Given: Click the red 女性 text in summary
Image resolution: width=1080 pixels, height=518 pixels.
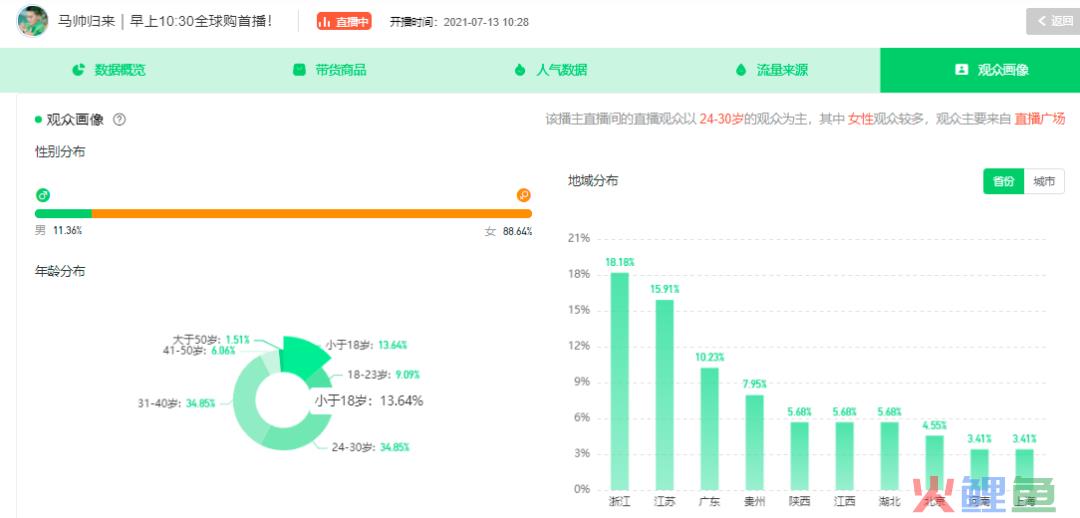Looking at the screenshot, I should [860, 119].
